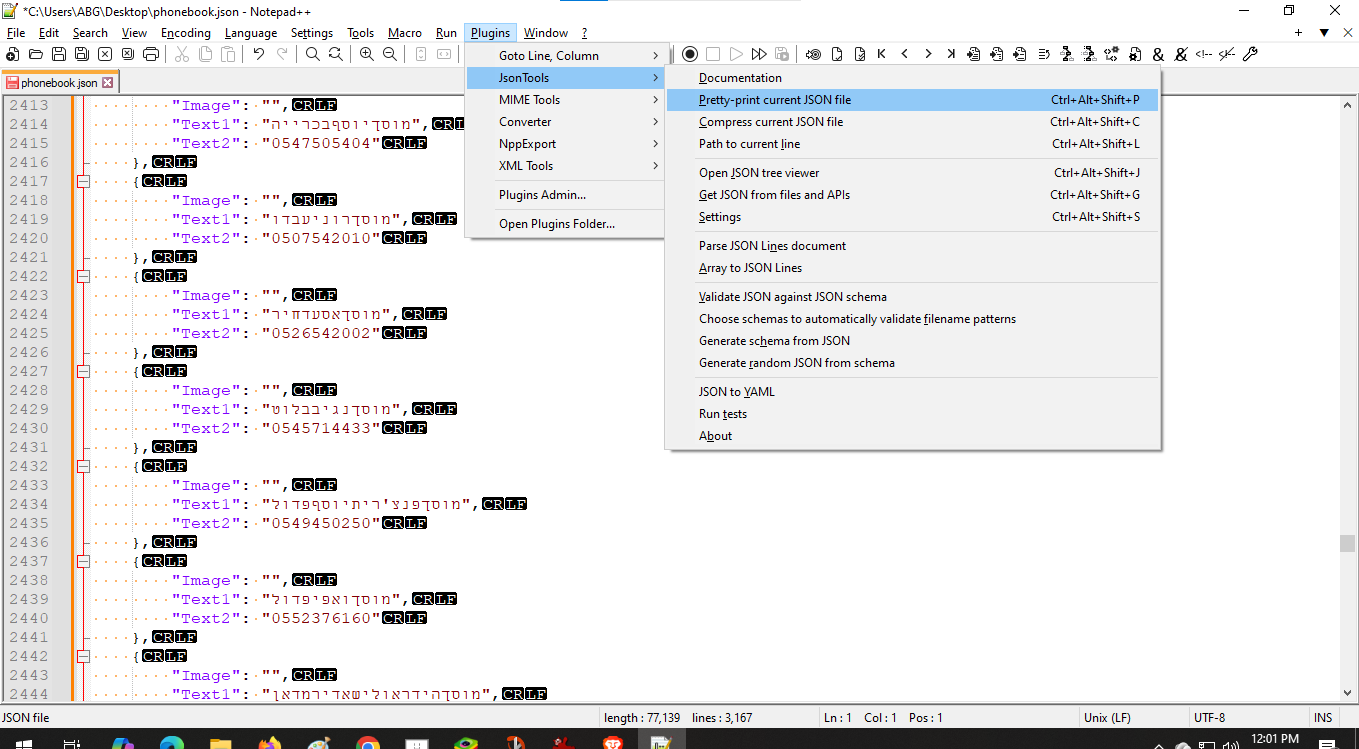Toggle the INS insert mode indicator

[x=1322, y=717]
